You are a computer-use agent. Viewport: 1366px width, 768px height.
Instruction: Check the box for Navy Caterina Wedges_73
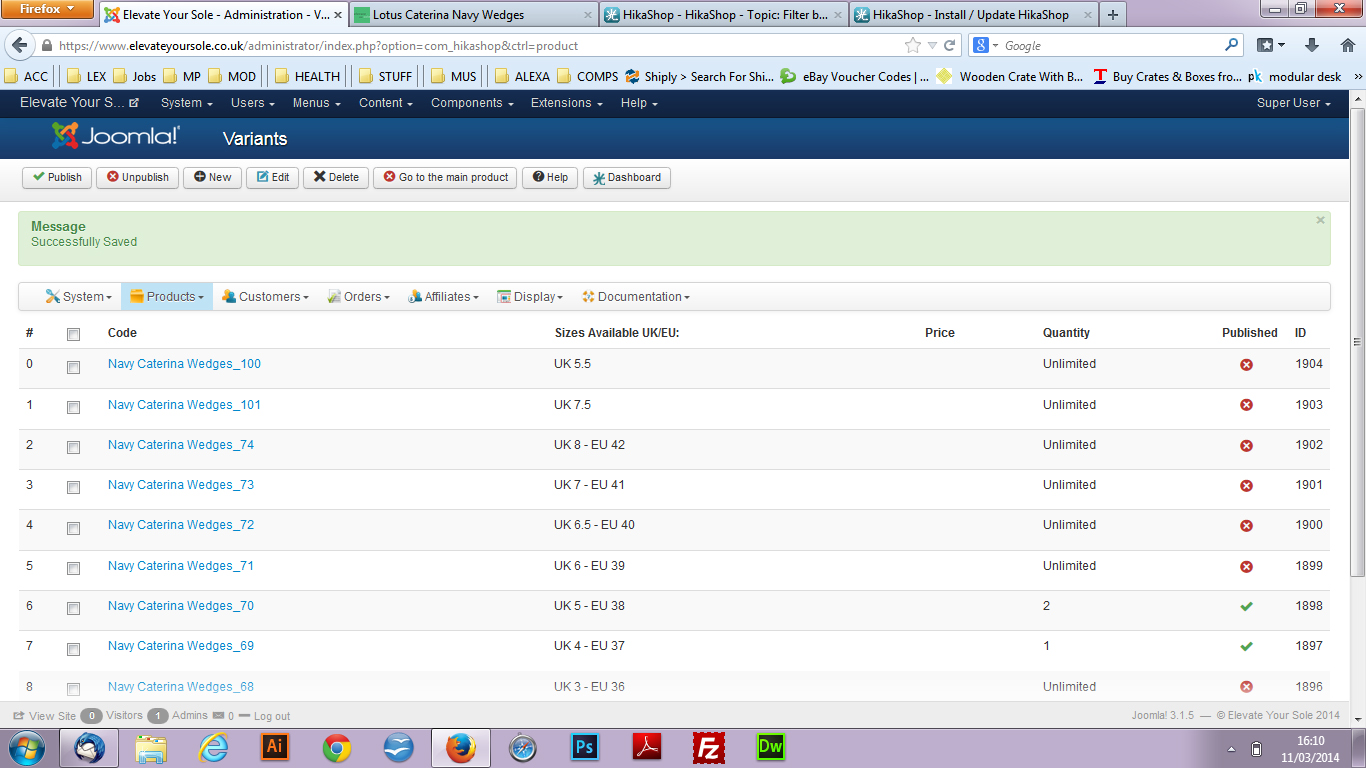(x=73, y=488)
